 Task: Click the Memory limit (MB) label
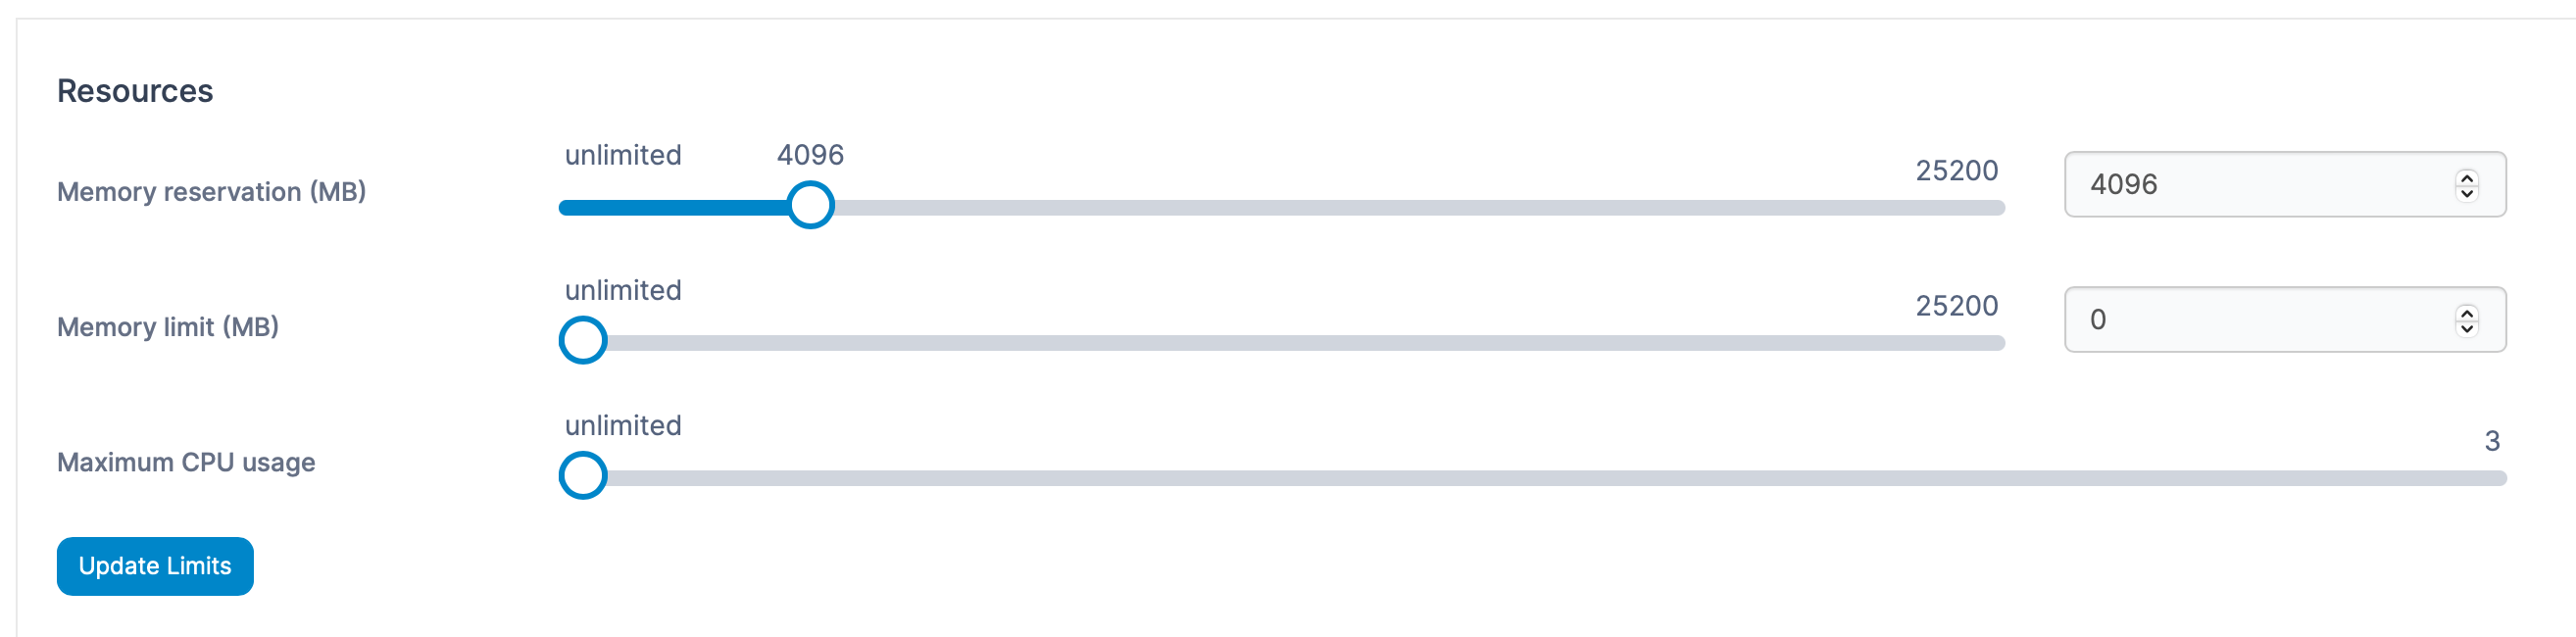tap(168, 327)
